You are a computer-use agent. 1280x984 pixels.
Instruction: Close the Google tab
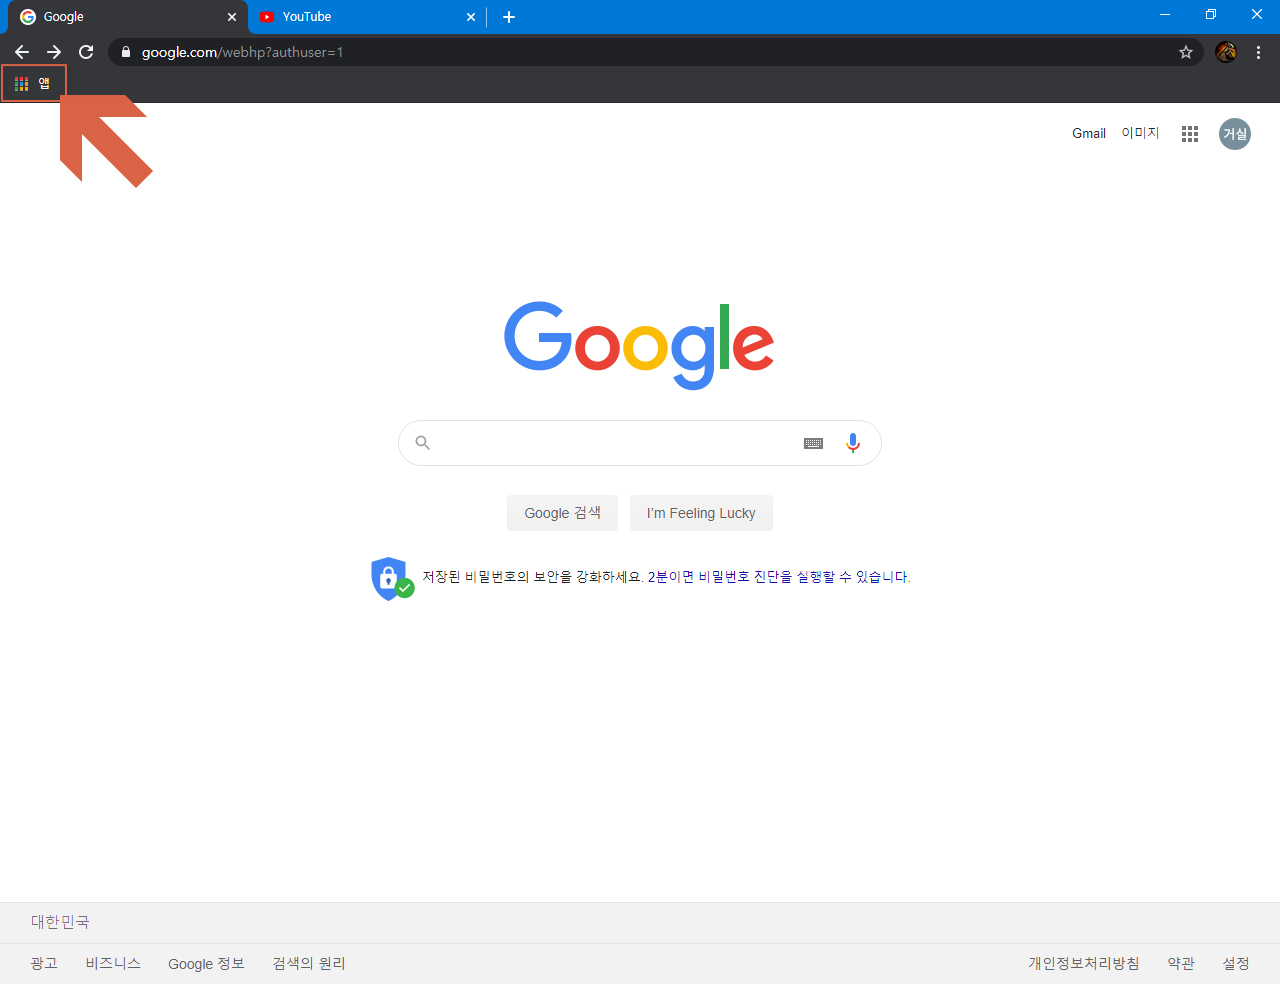click(232, 17)
